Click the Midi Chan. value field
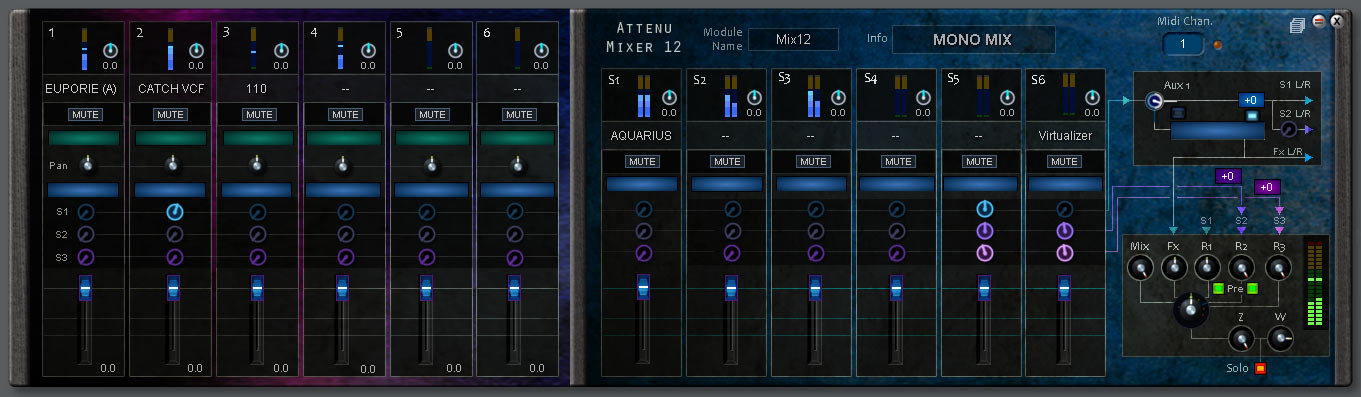 point(1183,44)
